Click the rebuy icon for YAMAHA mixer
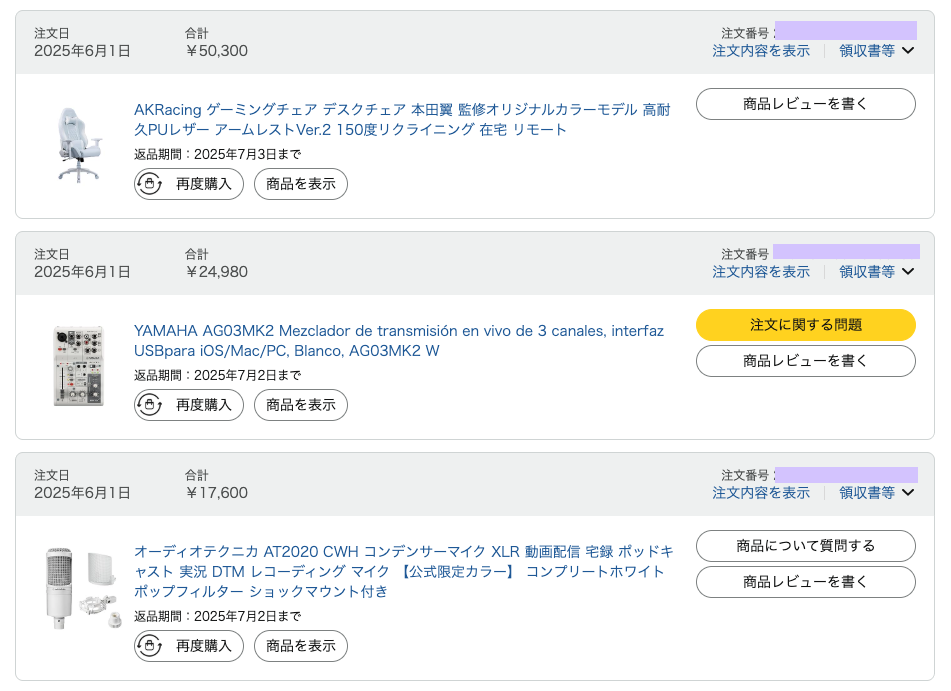This screenshot has width=951, height=691. 150,405
